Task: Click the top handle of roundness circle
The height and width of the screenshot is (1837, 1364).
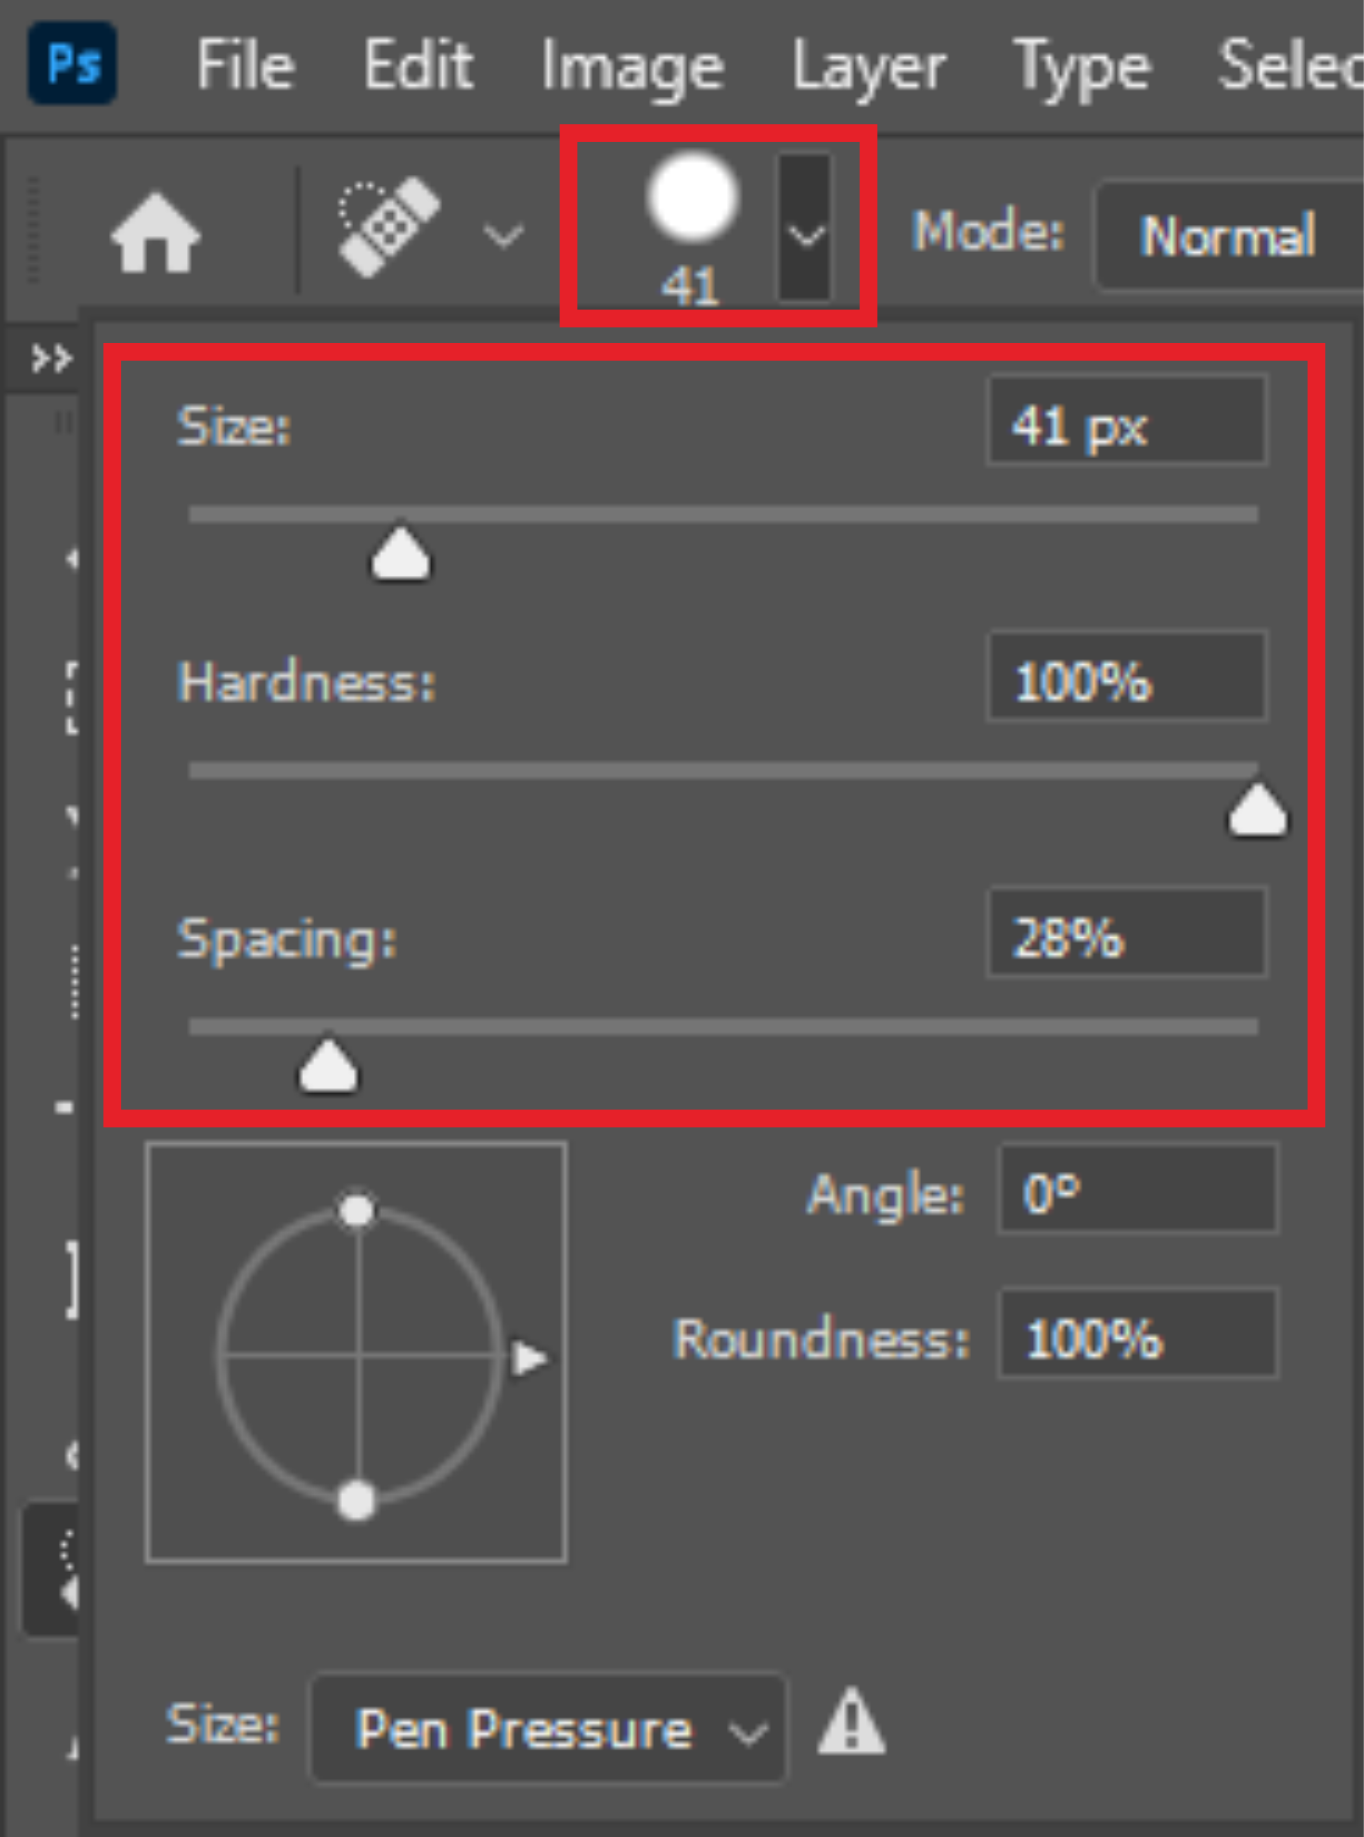Action: click(357, 1210)
